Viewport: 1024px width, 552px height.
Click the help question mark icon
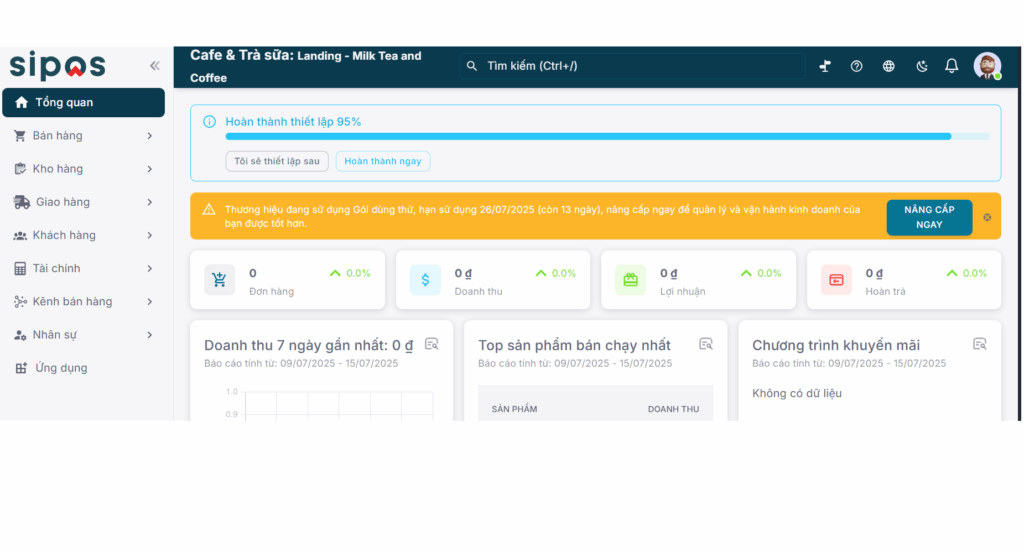[x=856, y=66]
